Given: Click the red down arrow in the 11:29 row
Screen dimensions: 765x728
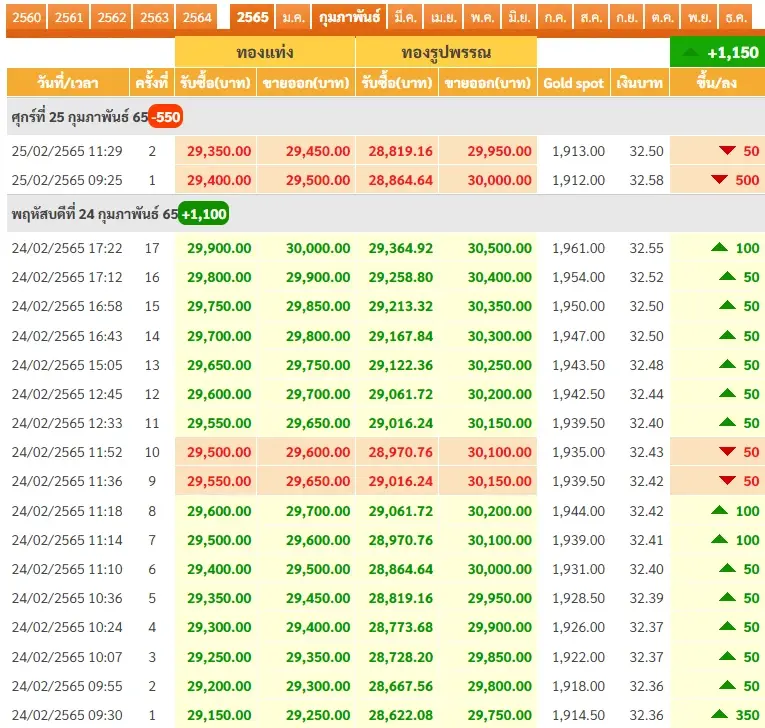Looking at the screenshot, I should [727, 150].
